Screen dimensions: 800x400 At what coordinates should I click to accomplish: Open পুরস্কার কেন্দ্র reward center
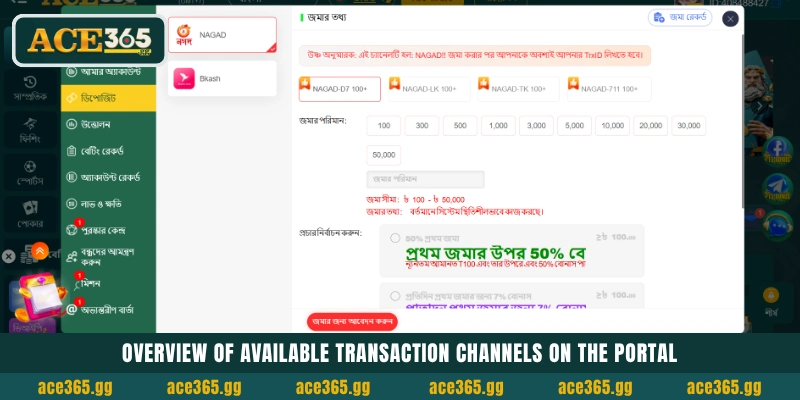pos(108,230)
